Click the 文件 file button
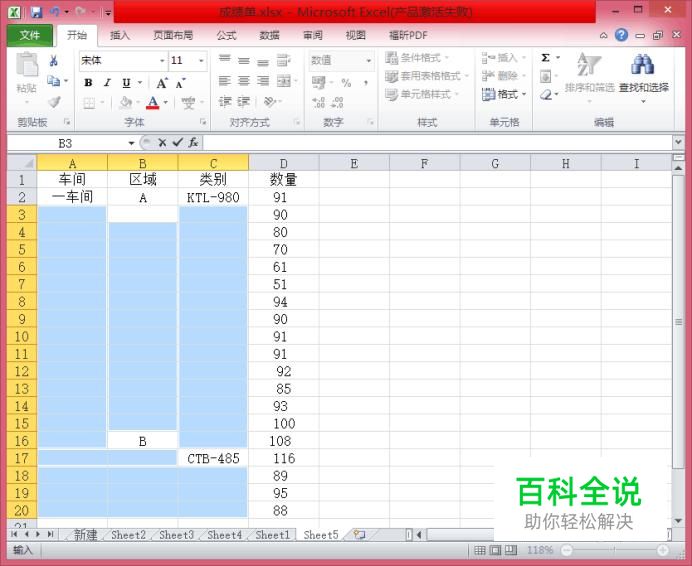This screenshot has width=692, height=566. [x=30, y=35]
